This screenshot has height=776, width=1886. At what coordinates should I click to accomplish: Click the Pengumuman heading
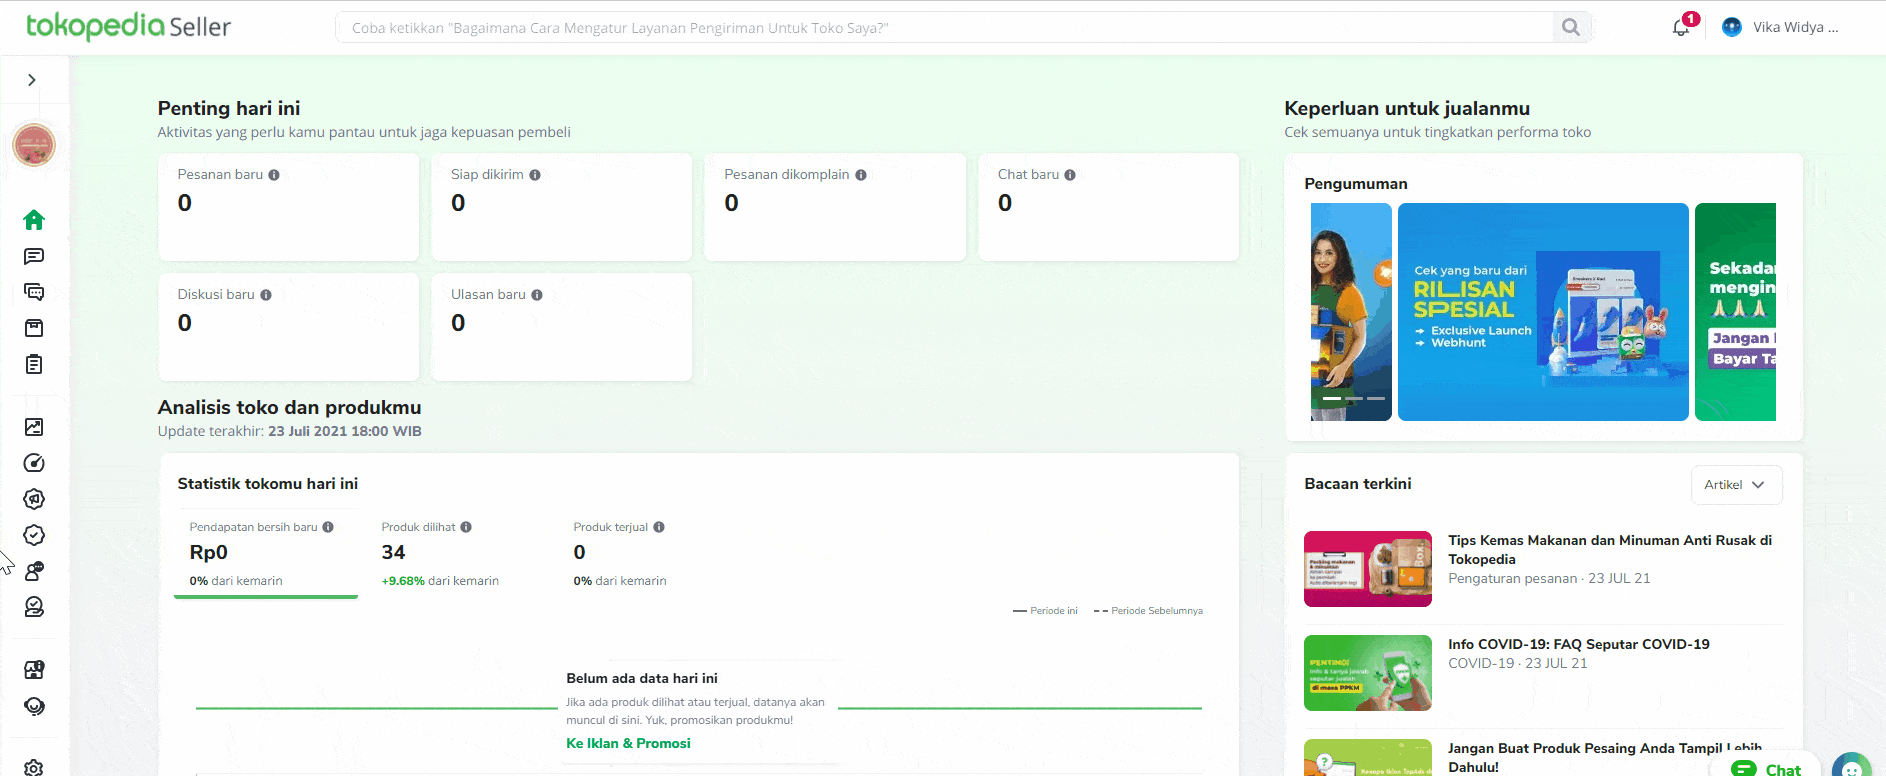[1356, 184]
